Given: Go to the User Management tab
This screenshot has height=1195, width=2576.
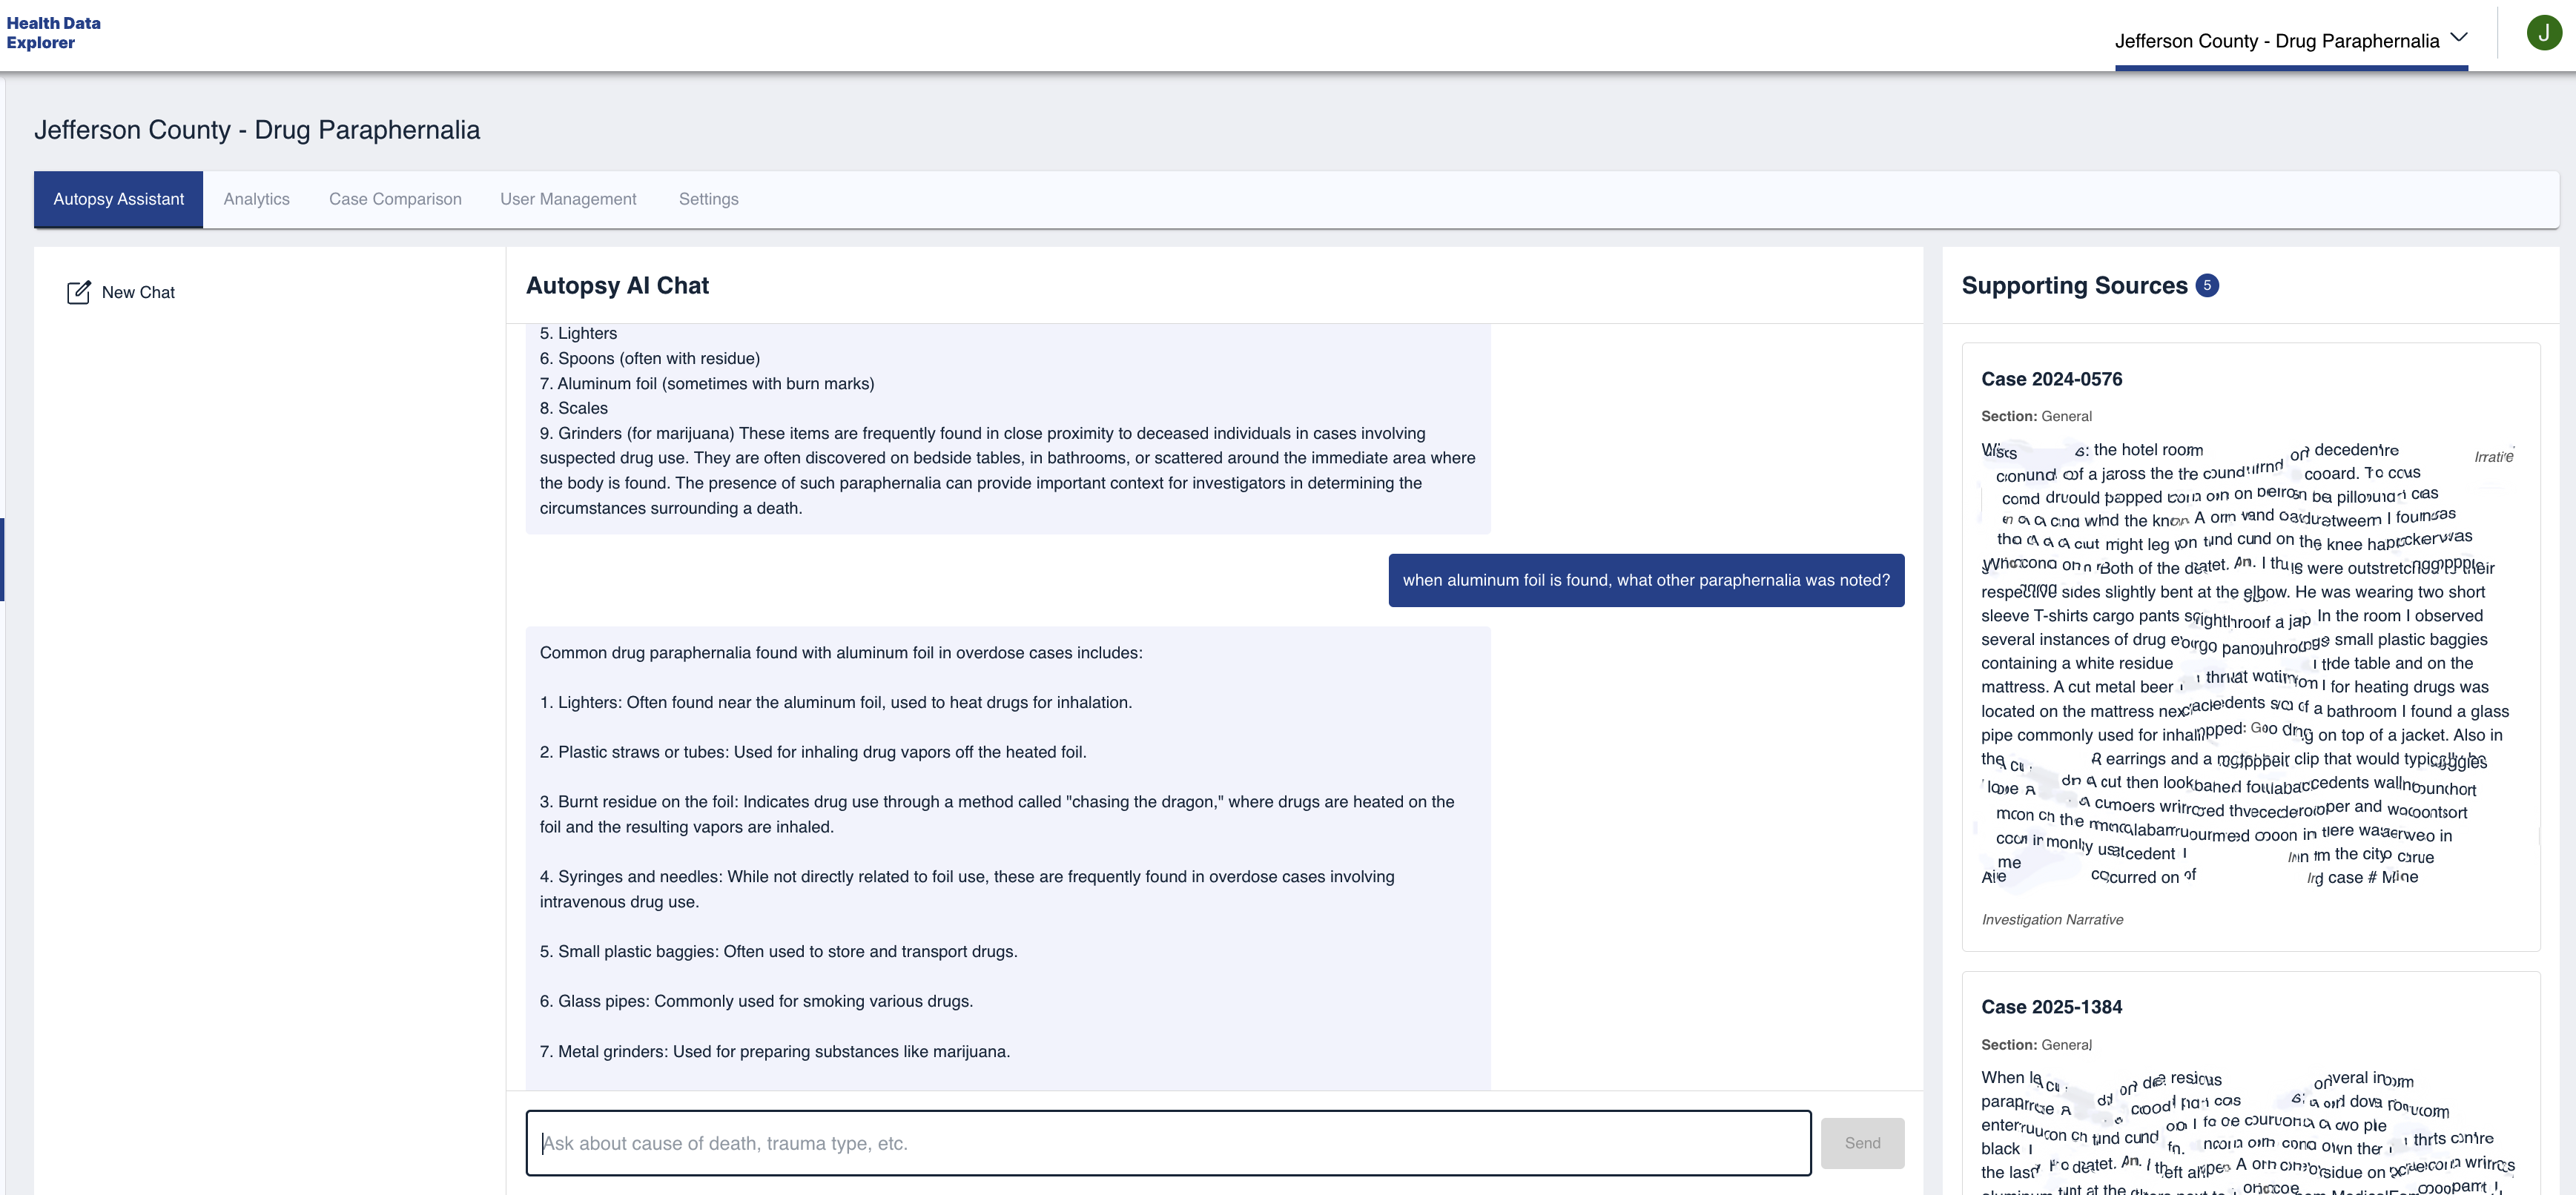Looking at the screenshot, I should (568, 199).
